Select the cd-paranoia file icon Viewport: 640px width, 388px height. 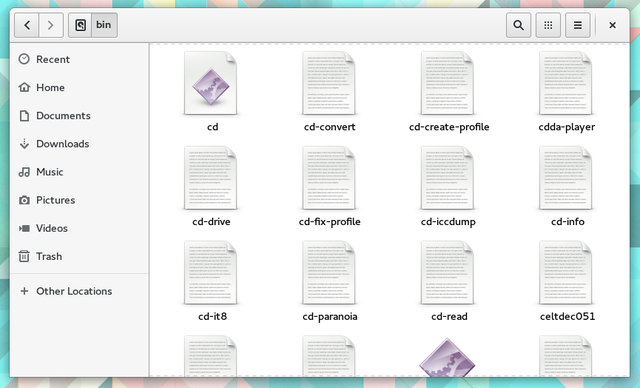(329, 273)
